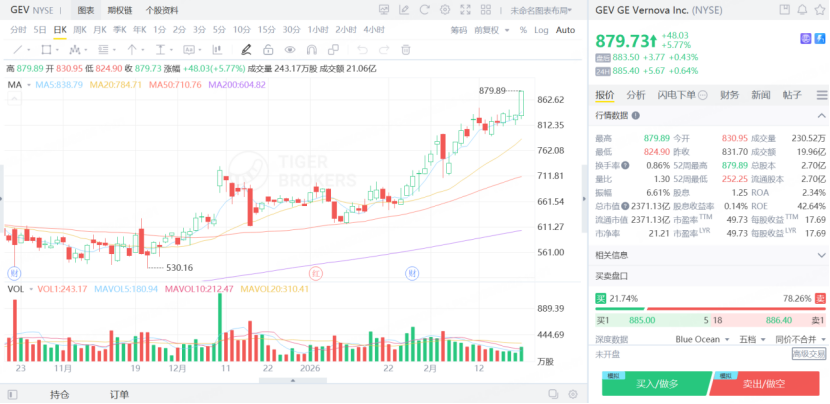The height and width of the screenshot is (404, 830).
Task: Toggle Auto scale on chart
Action: [x=565, y=30]
